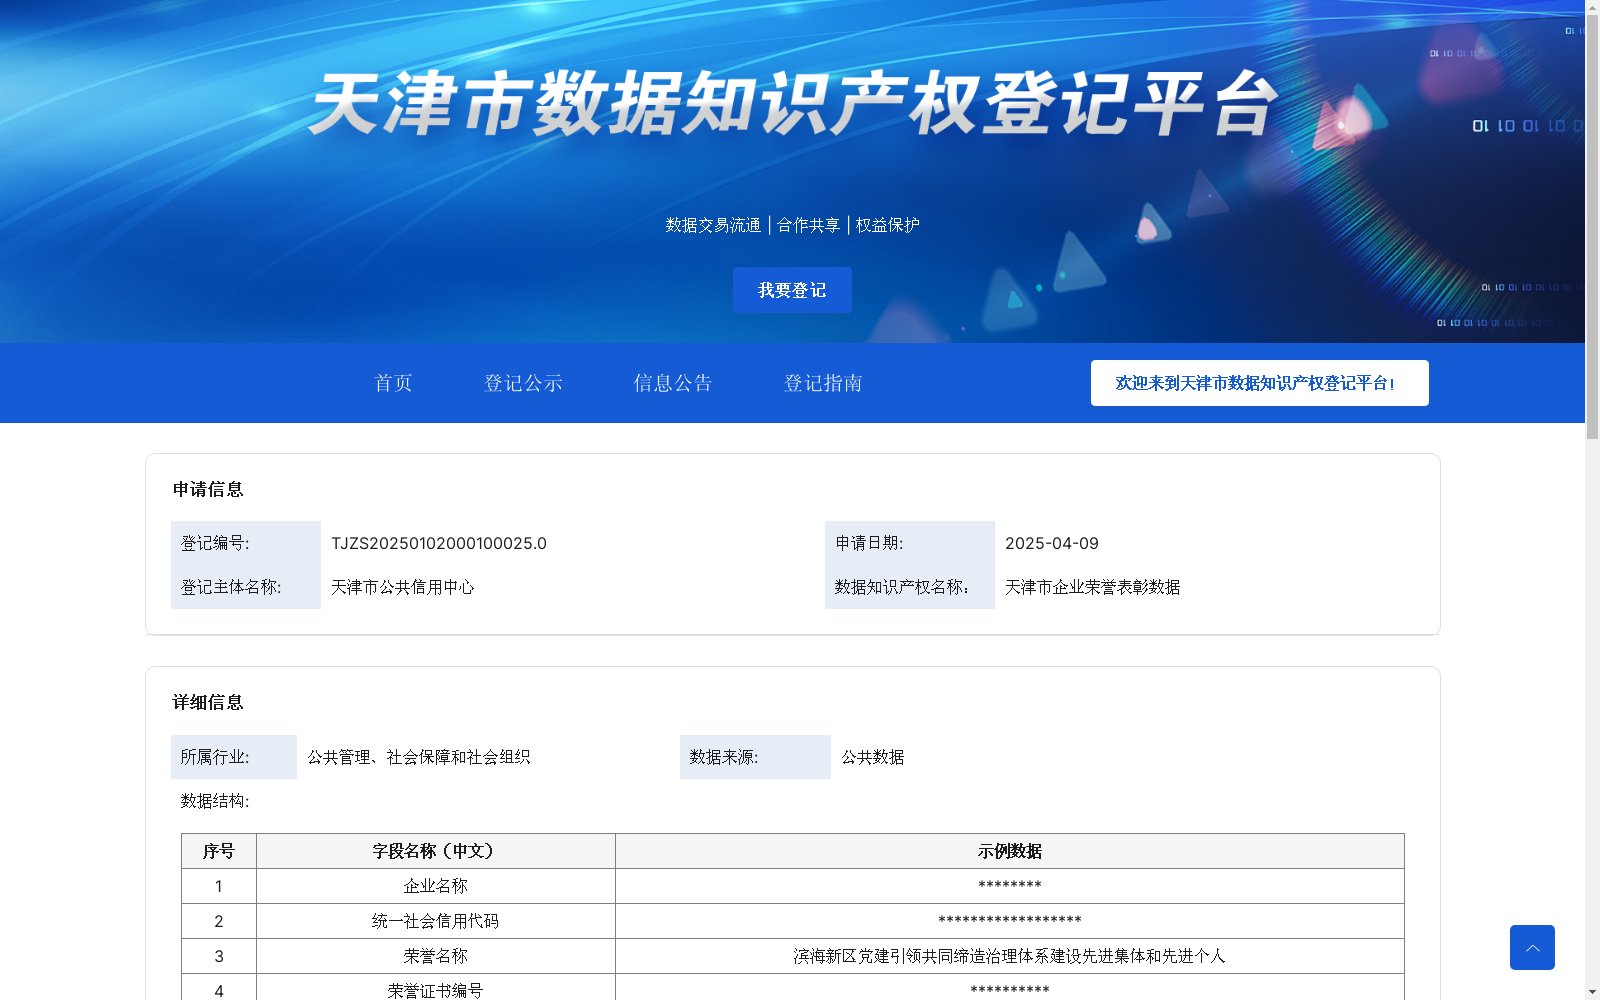This screenshot has width=1600, height=1000.
Task: Click the masked sample data in the 企业名称 row
Action: 1010,886
